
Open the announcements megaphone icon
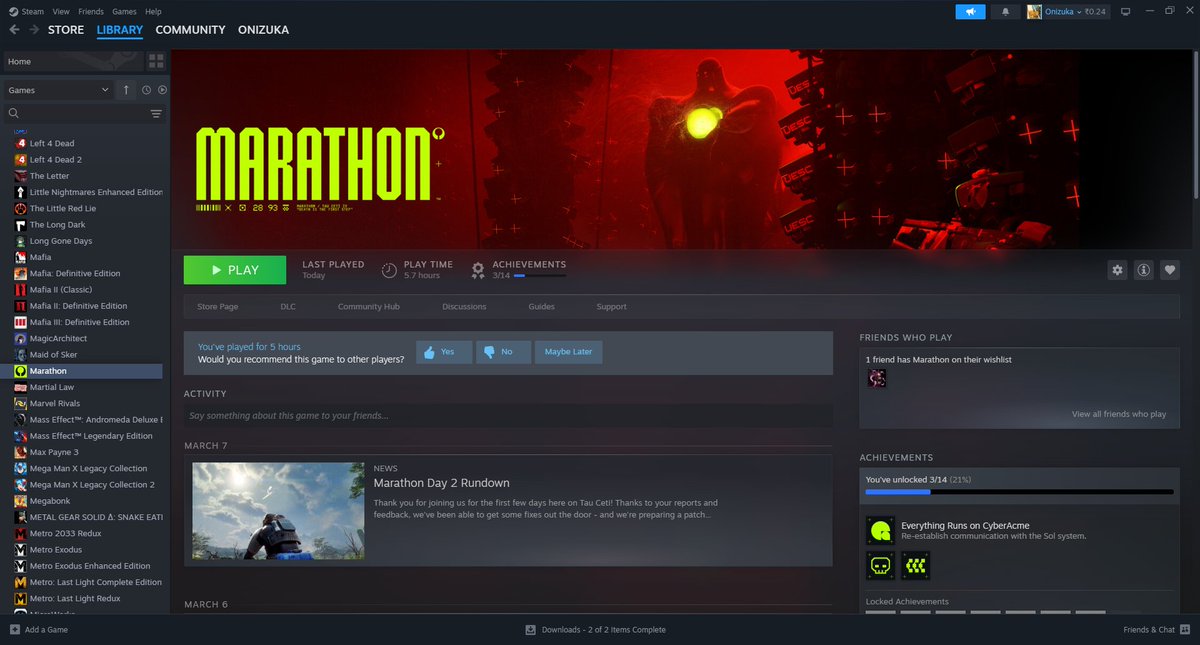click(970, 11)
